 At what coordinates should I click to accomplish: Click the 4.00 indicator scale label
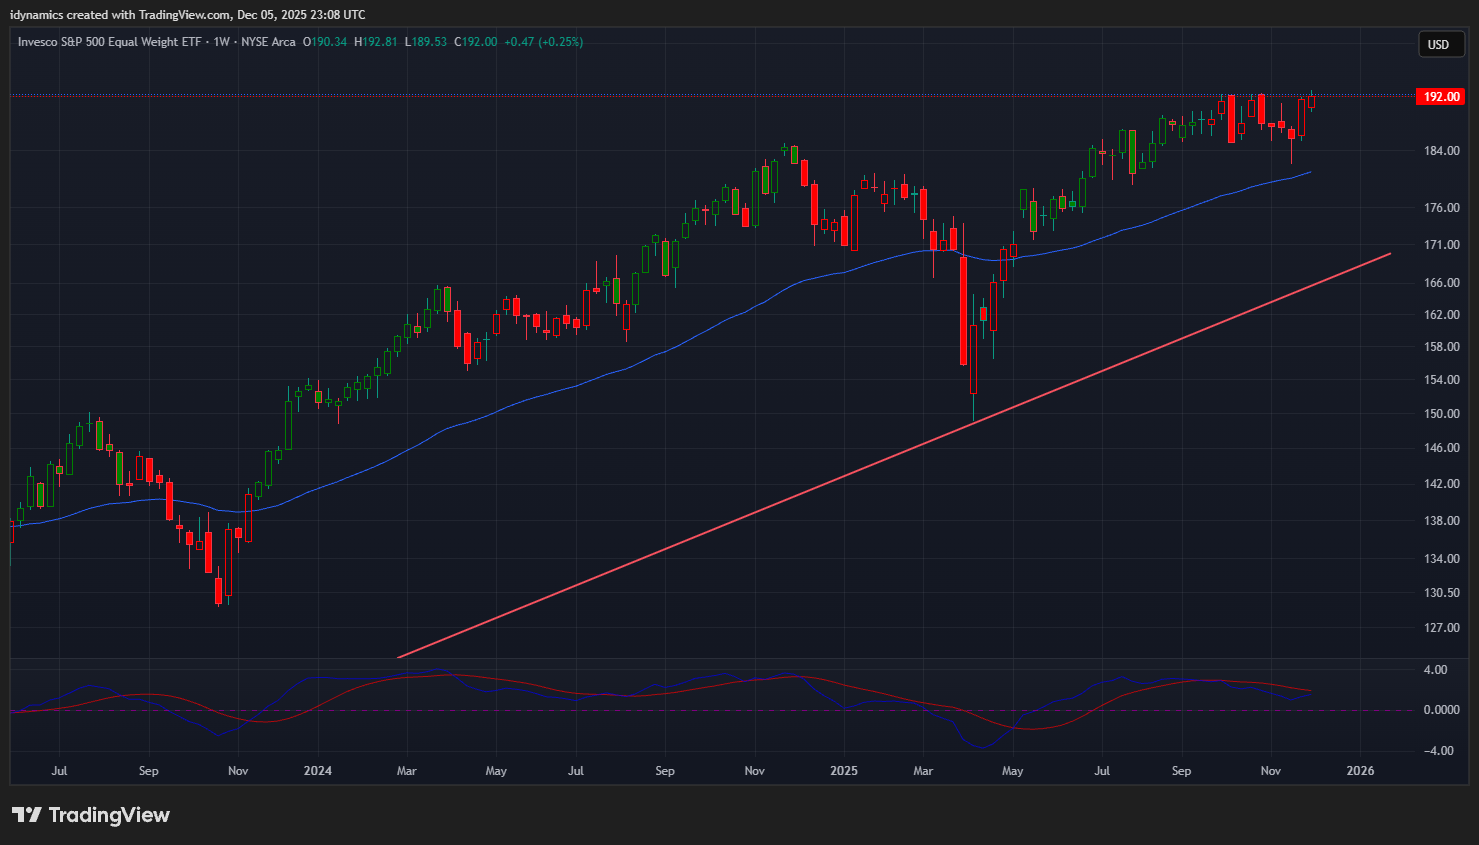(1435, 670)
